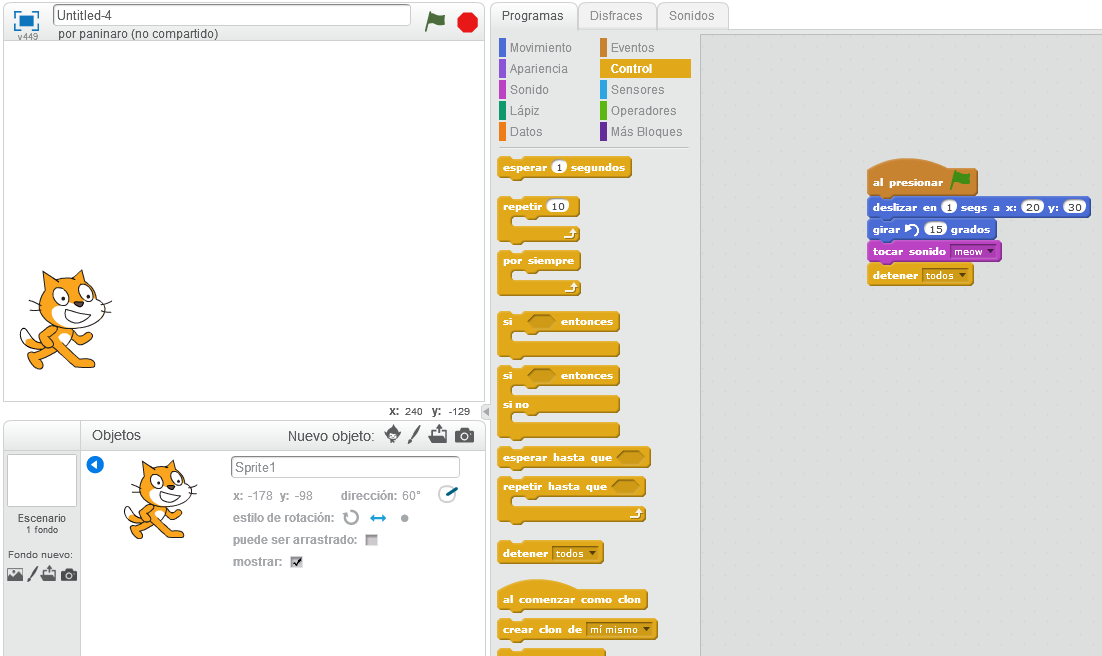This screenshot has width=1102, height=656.
Task: Click the project title field 'Untitled-4'
Action: click(x=230, y=15)
